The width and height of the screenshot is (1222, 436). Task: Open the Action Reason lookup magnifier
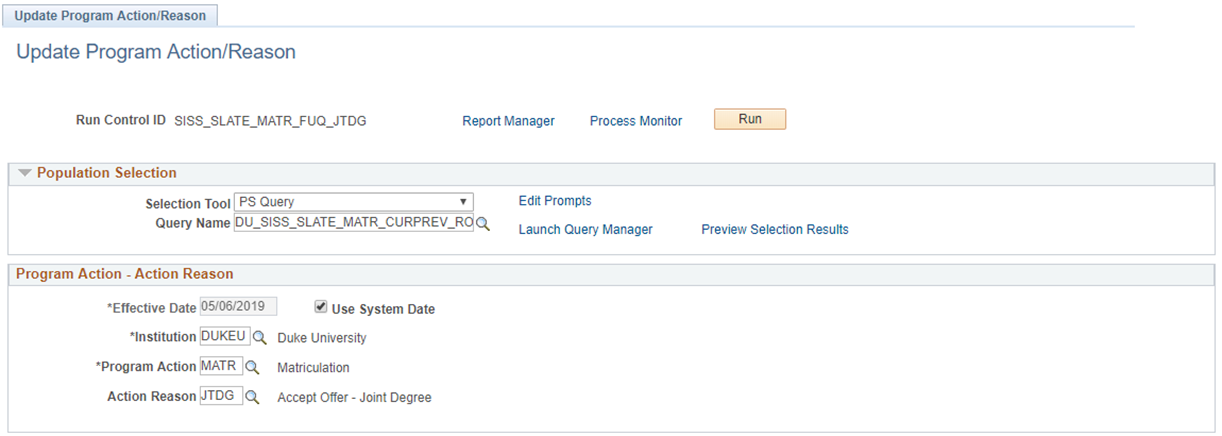click(x=252, y=397)
